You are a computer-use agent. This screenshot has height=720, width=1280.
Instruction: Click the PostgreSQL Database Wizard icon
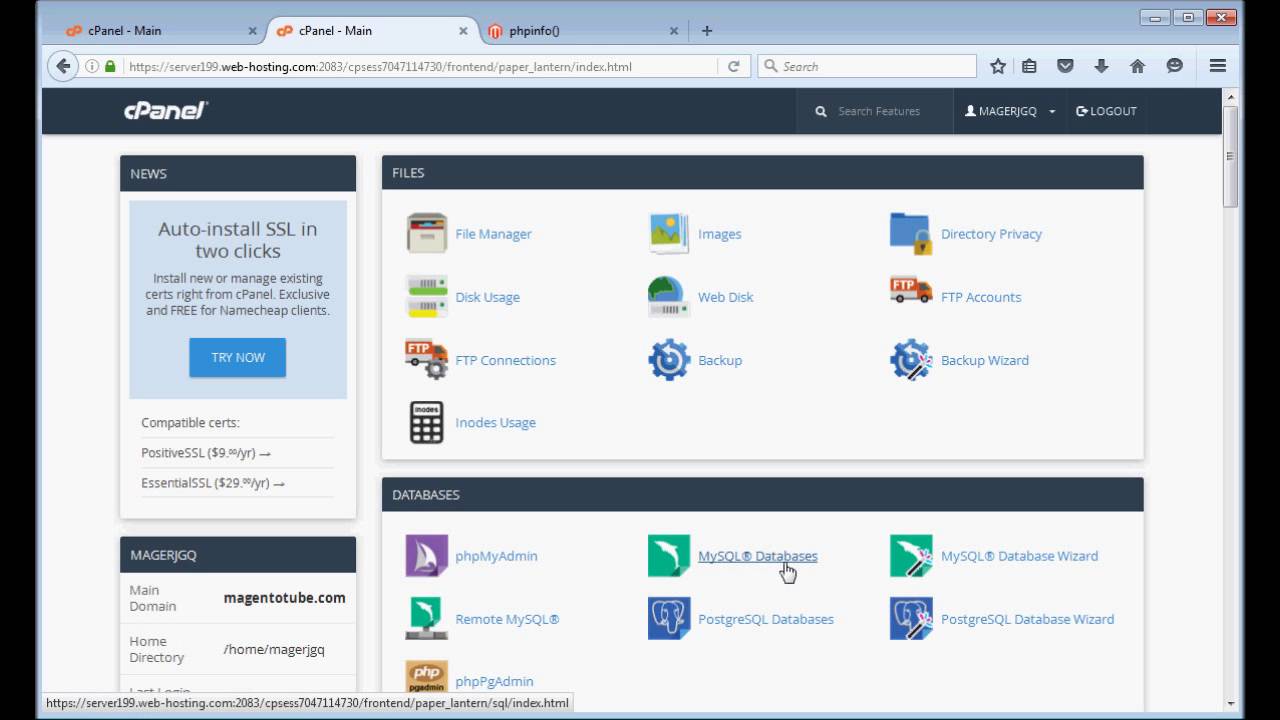coord(911,618)
